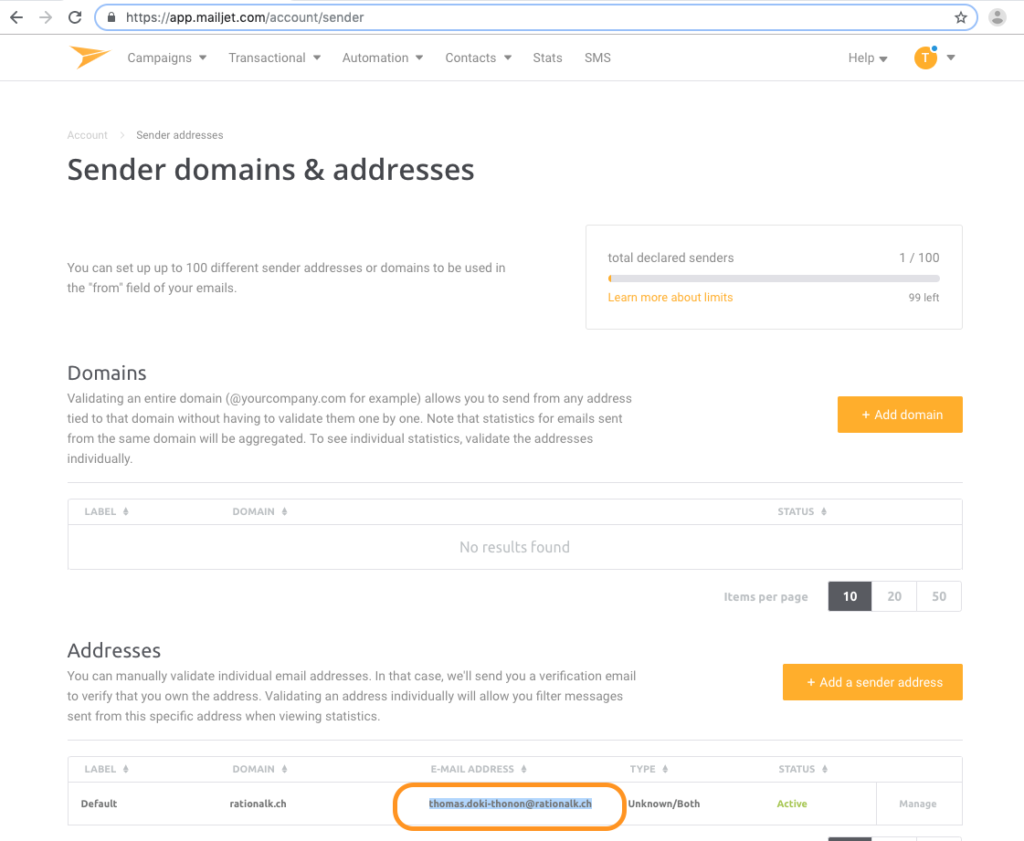This screenshot has width=1024, height=841.
Task: Click the browser reload icon
Action: 76,17
